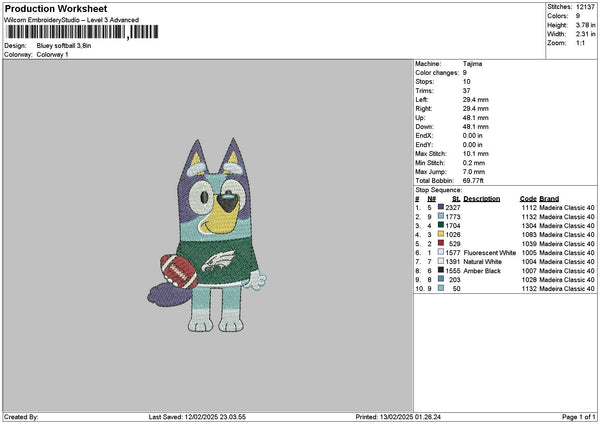Click the 'Left:' value 29.4 mm
The image size is (600, 424).
point(476,99)
